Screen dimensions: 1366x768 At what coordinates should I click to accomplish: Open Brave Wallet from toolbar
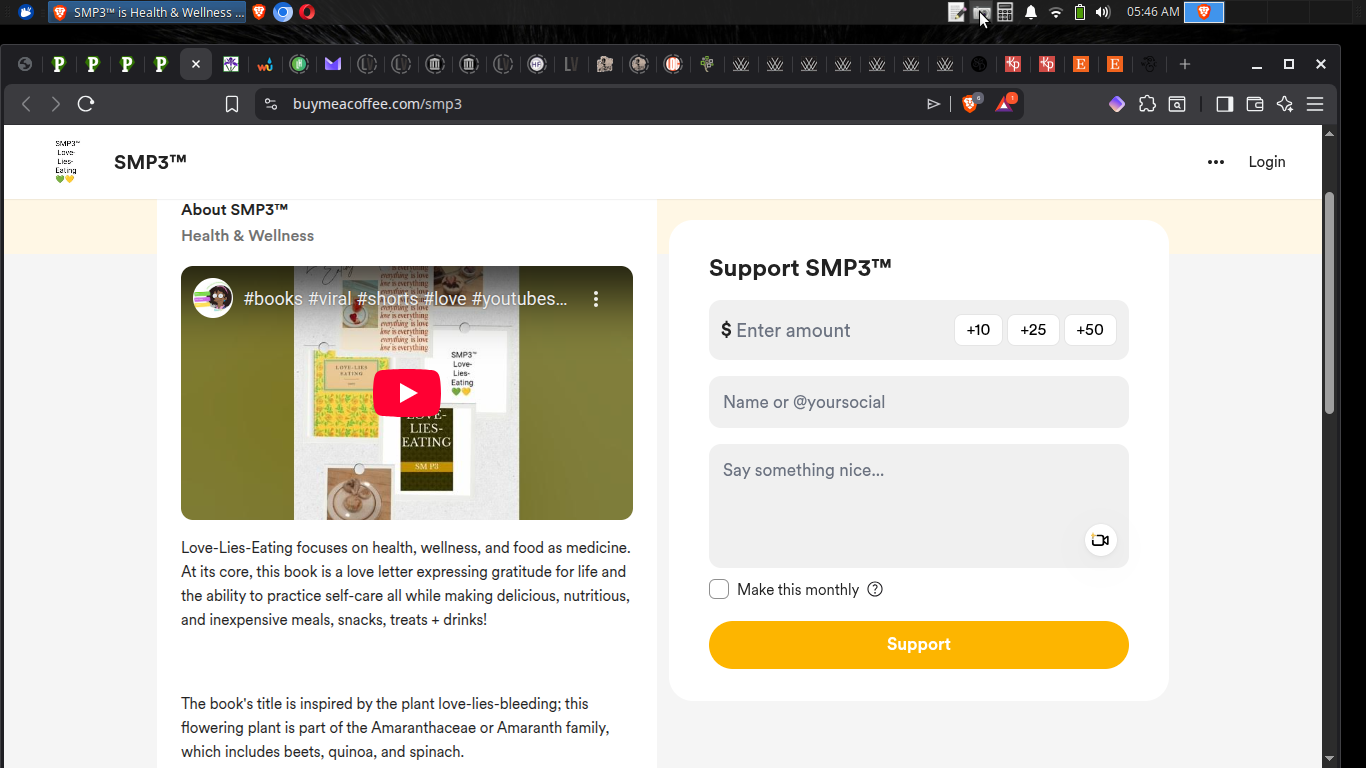tap(1255, 104)
